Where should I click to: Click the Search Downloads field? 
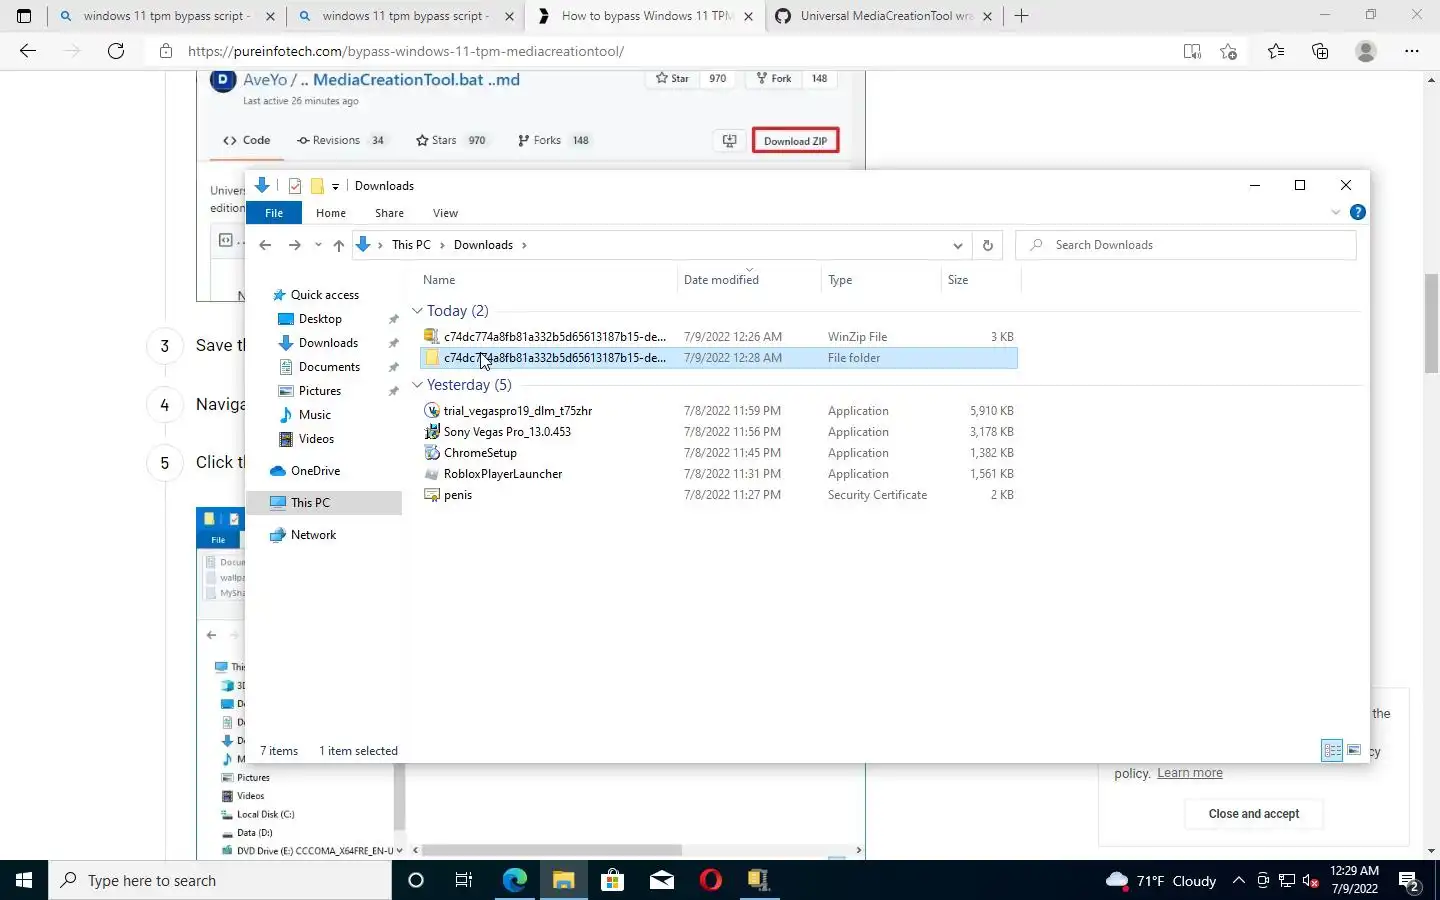pyautogui.click(x=1186, y=245)
